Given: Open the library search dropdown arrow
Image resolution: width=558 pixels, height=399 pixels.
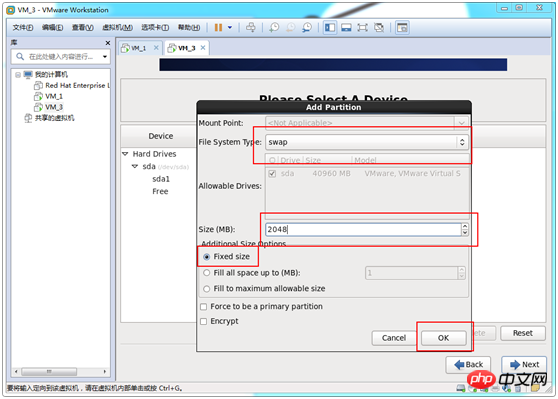Looking at the screenshot, I should (105, 57).
